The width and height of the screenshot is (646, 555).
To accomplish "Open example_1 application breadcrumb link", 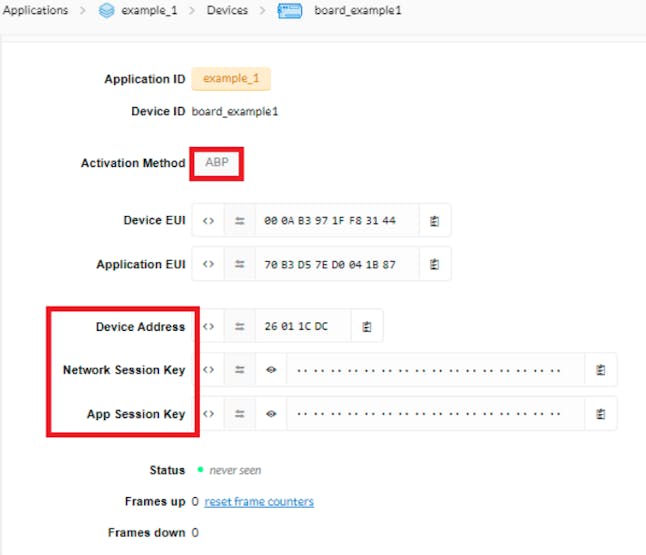I will [150, 11].
